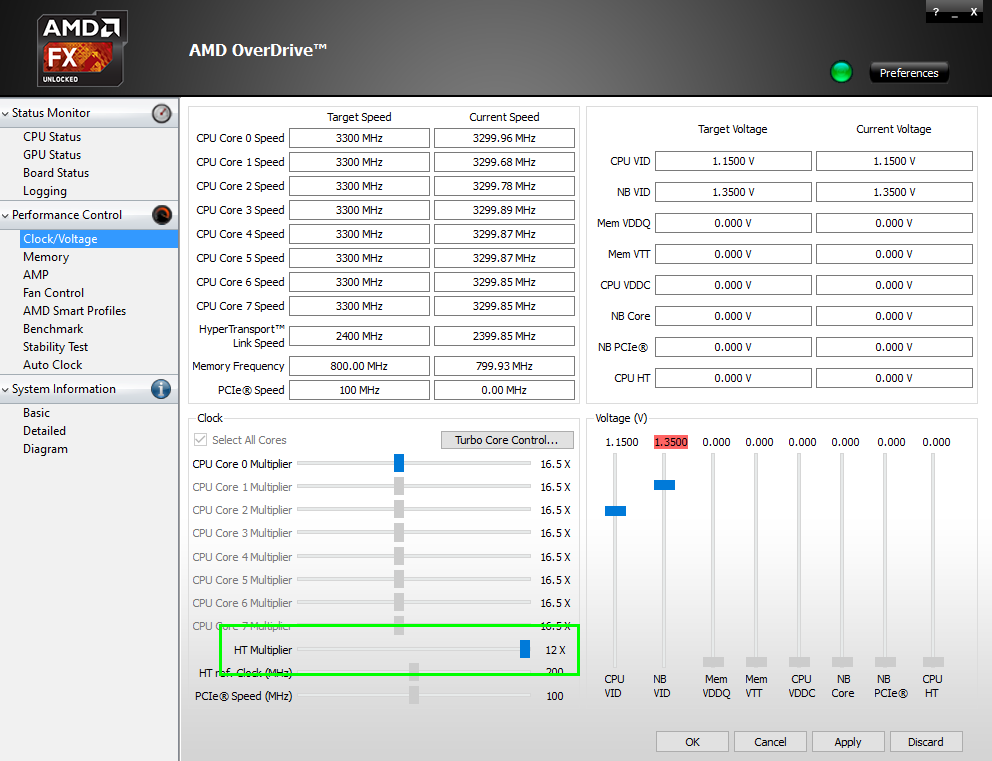Click the 1.1500 CPU VID slider value
The image size is (992, 761).
tap(622, 442)
